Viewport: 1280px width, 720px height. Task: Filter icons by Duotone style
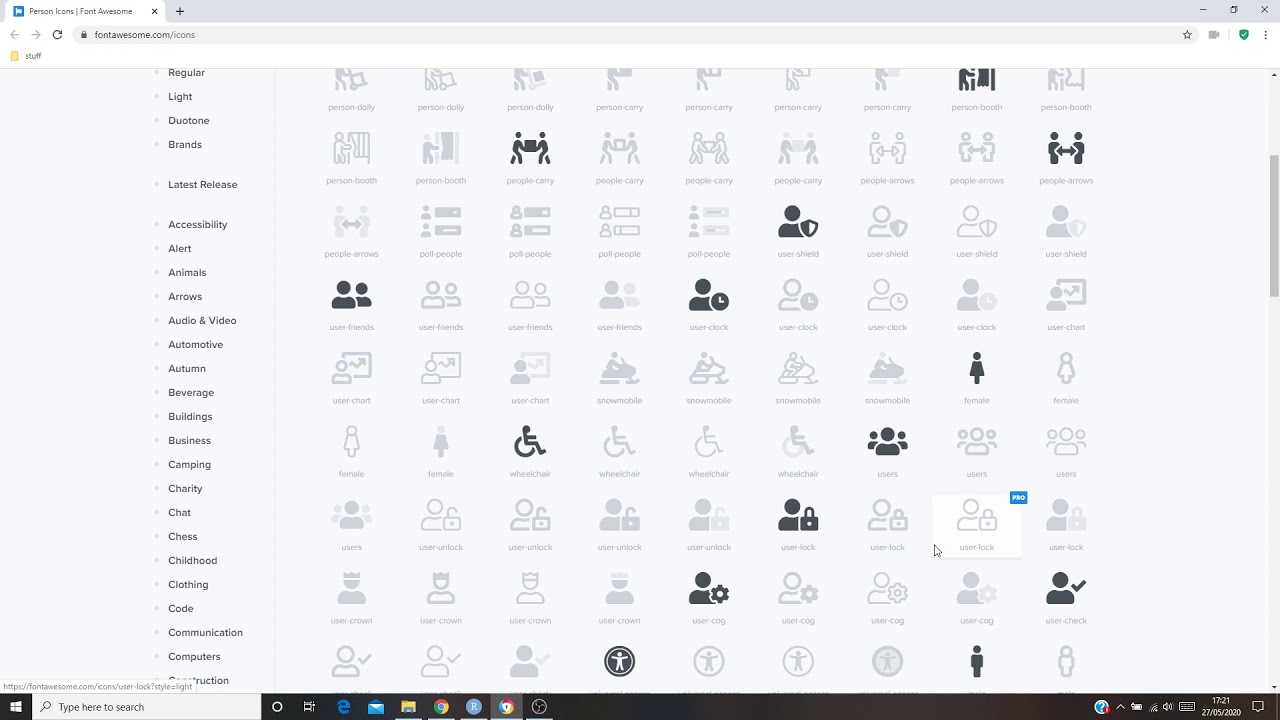pos(189,121)
